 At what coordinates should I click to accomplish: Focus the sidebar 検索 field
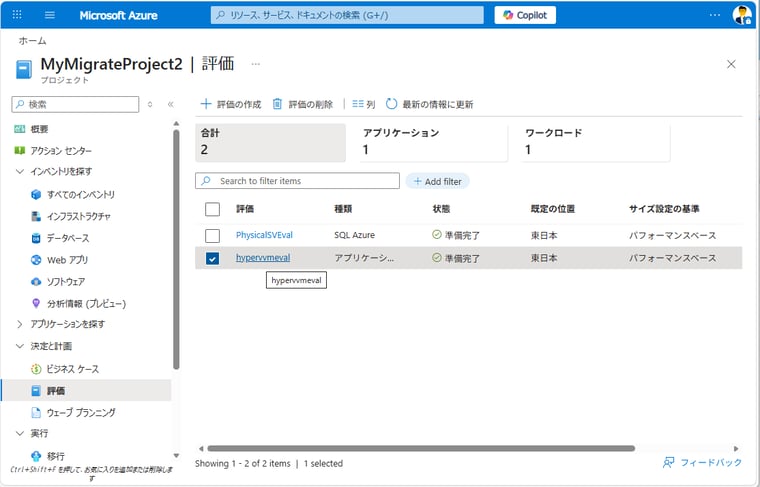pyautogui.click(x=75, y=104)
